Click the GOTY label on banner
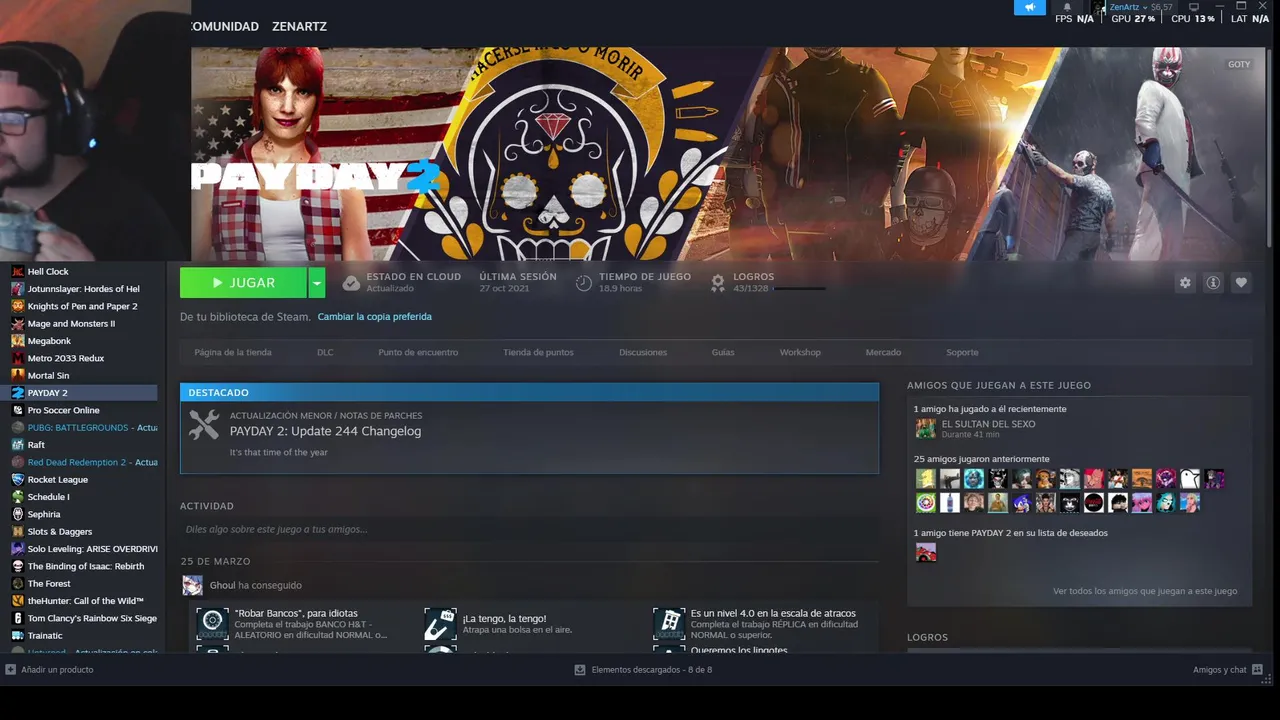Screen dimensions: 1280x720 tap(1239, 64)
